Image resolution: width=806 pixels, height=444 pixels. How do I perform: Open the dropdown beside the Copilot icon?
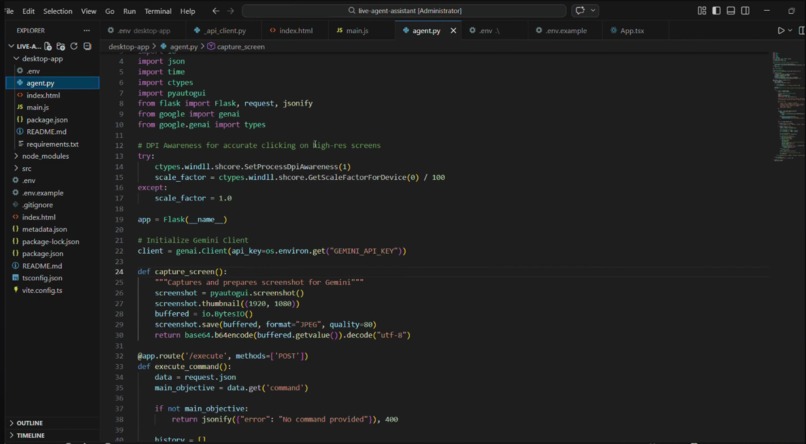click(x=593, y=11)
